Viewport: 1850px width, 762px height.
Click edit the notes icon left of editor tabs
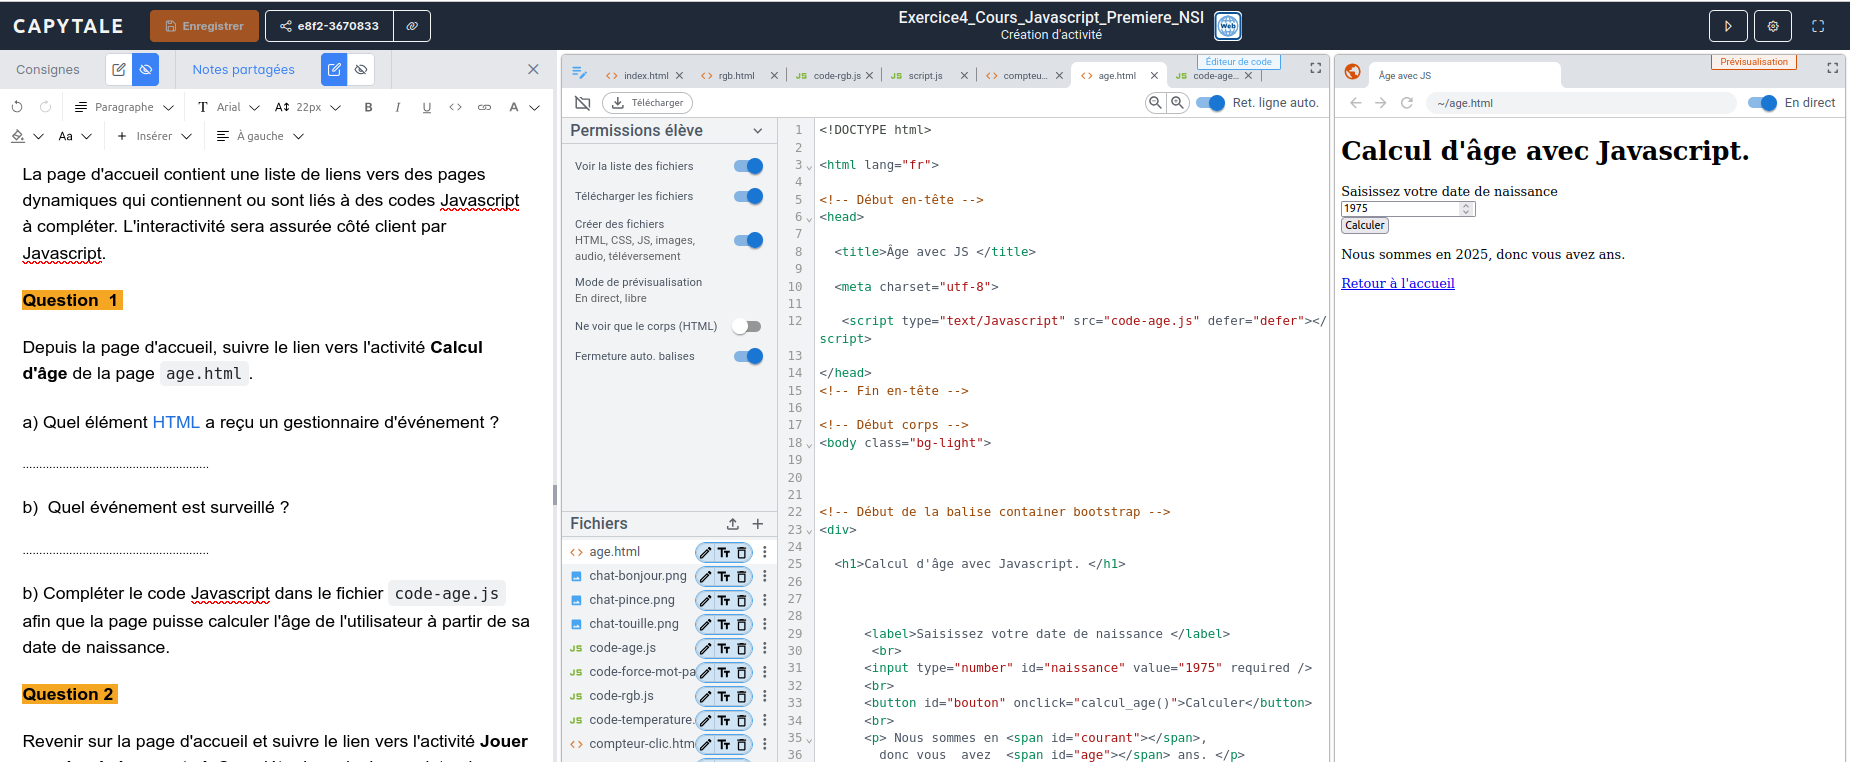[x=579, y=72]
